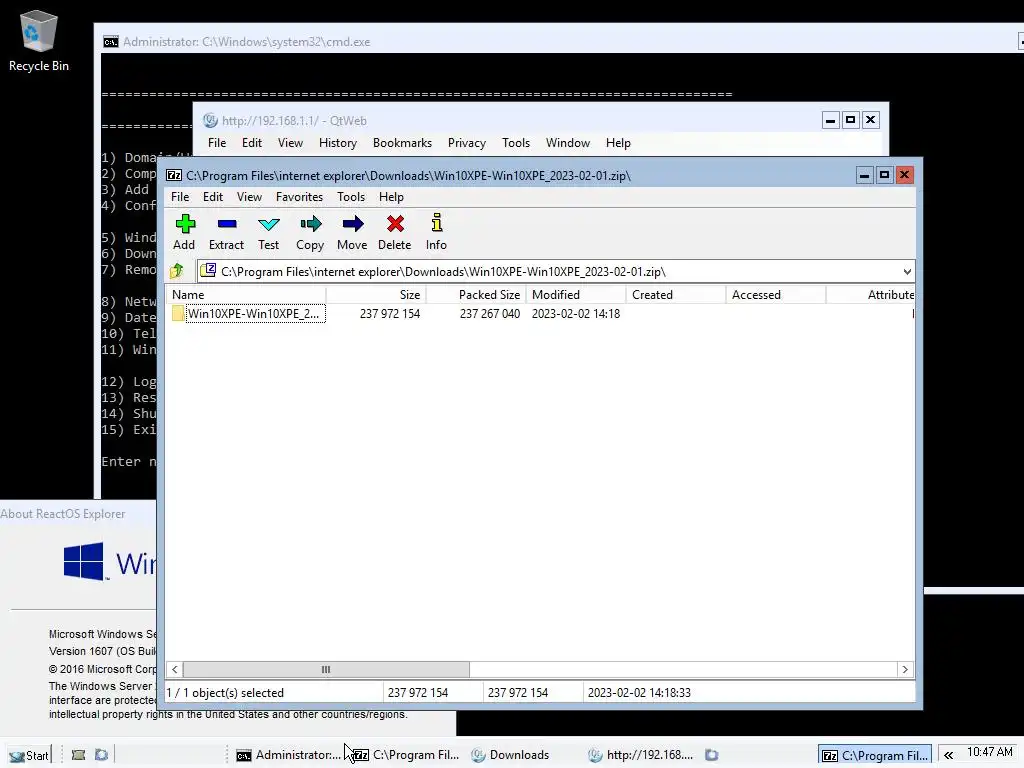Run Test on the archive
Viewport: 1024px width, 768px height.
(x=268, y=232)
